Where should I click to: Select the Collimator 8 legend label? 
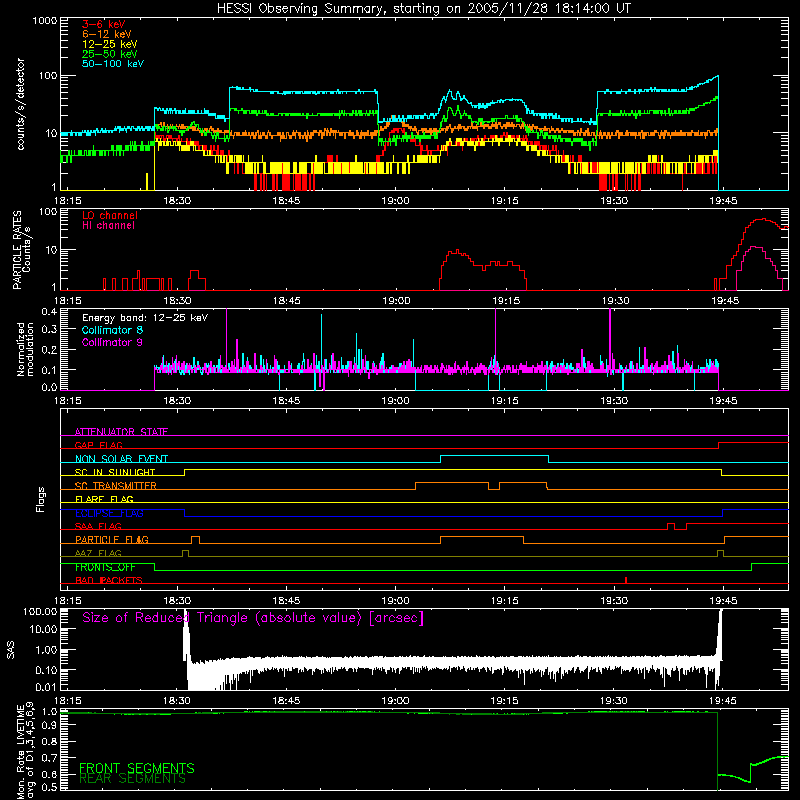click(x=112, y=330)
